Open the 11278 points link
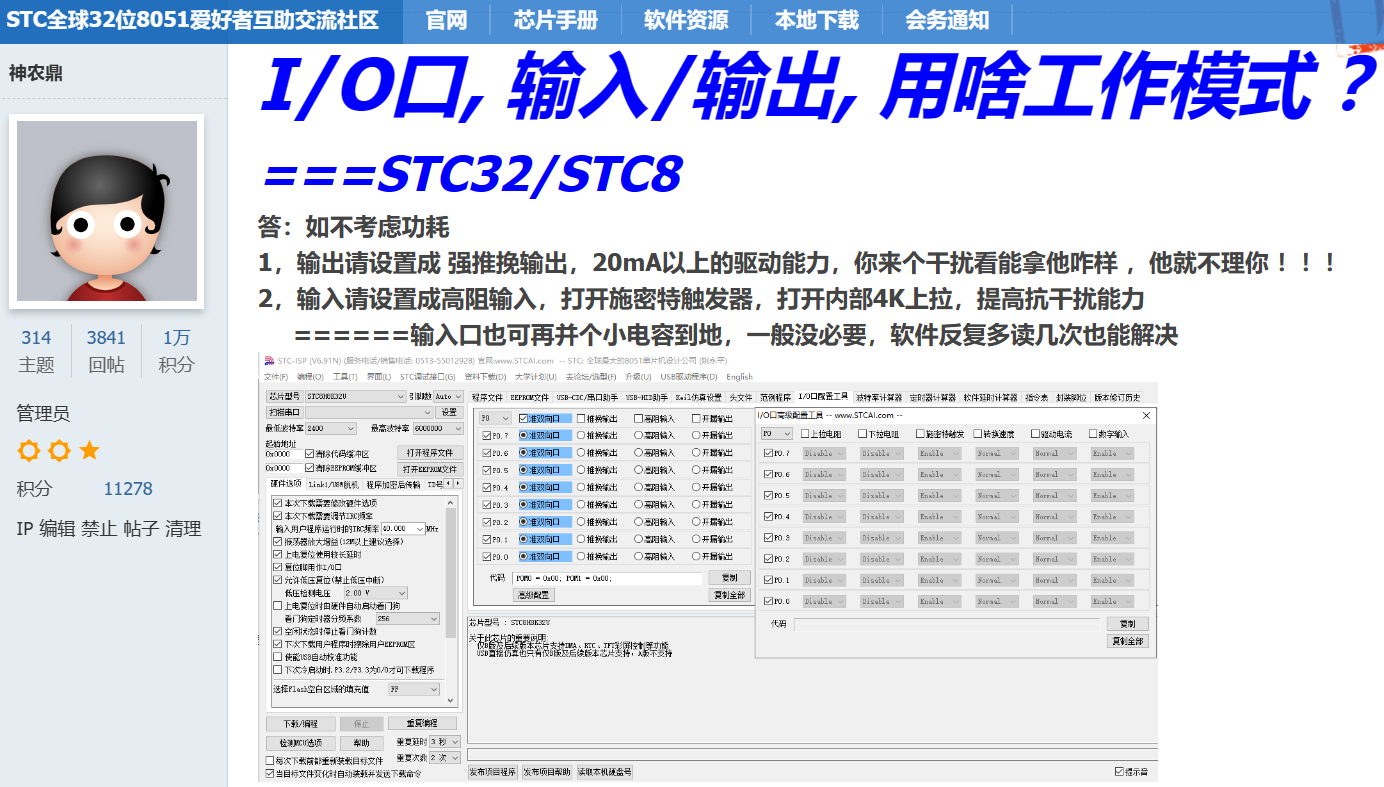Viewport: 1384px width, 787px height. 128,489
